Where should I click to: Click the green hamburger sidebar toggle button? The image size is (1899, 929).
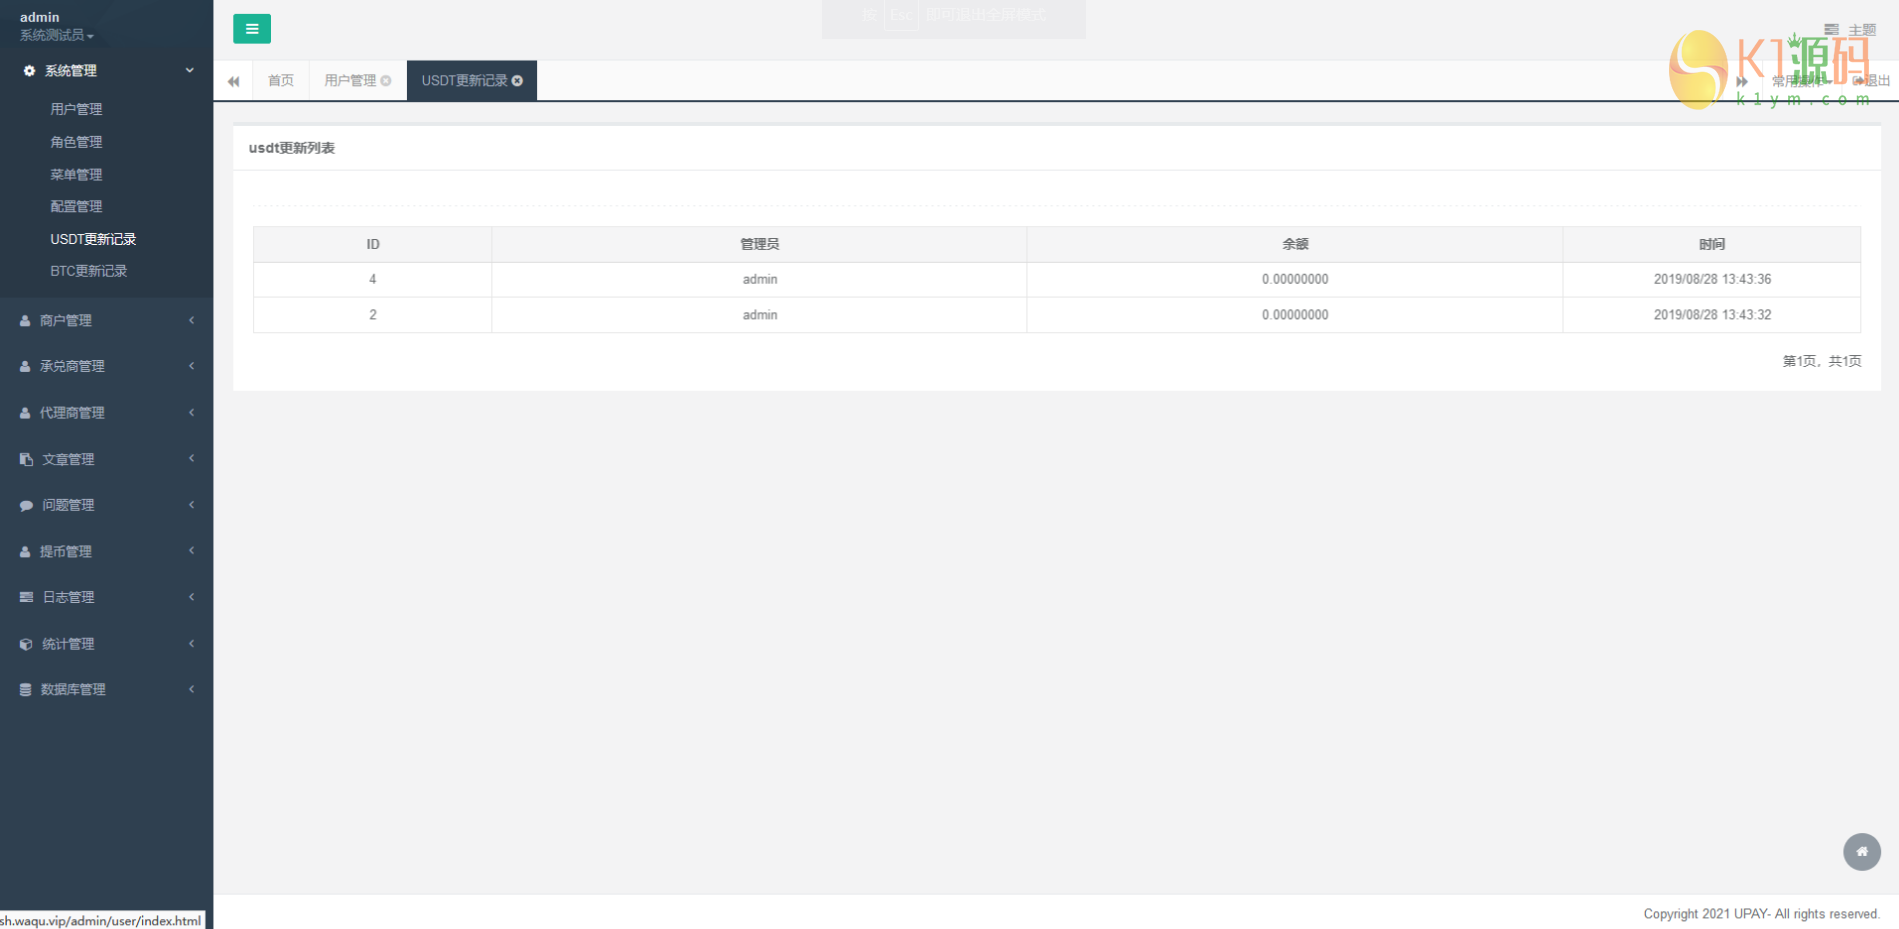252,29
